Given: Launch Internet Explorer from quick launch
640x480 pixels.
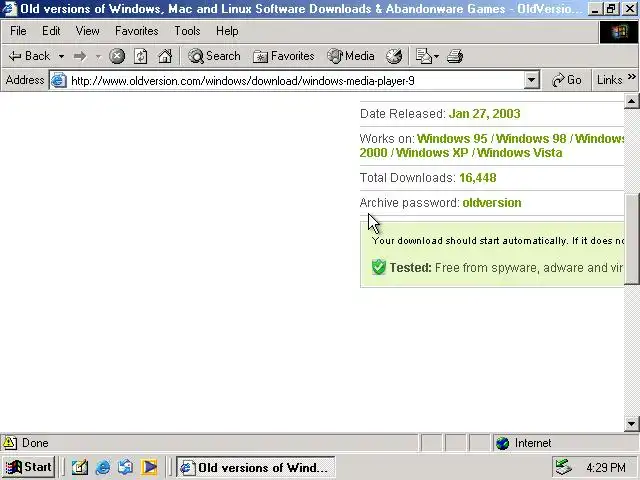Looking at the screenshot, I should tap(102, 467).
